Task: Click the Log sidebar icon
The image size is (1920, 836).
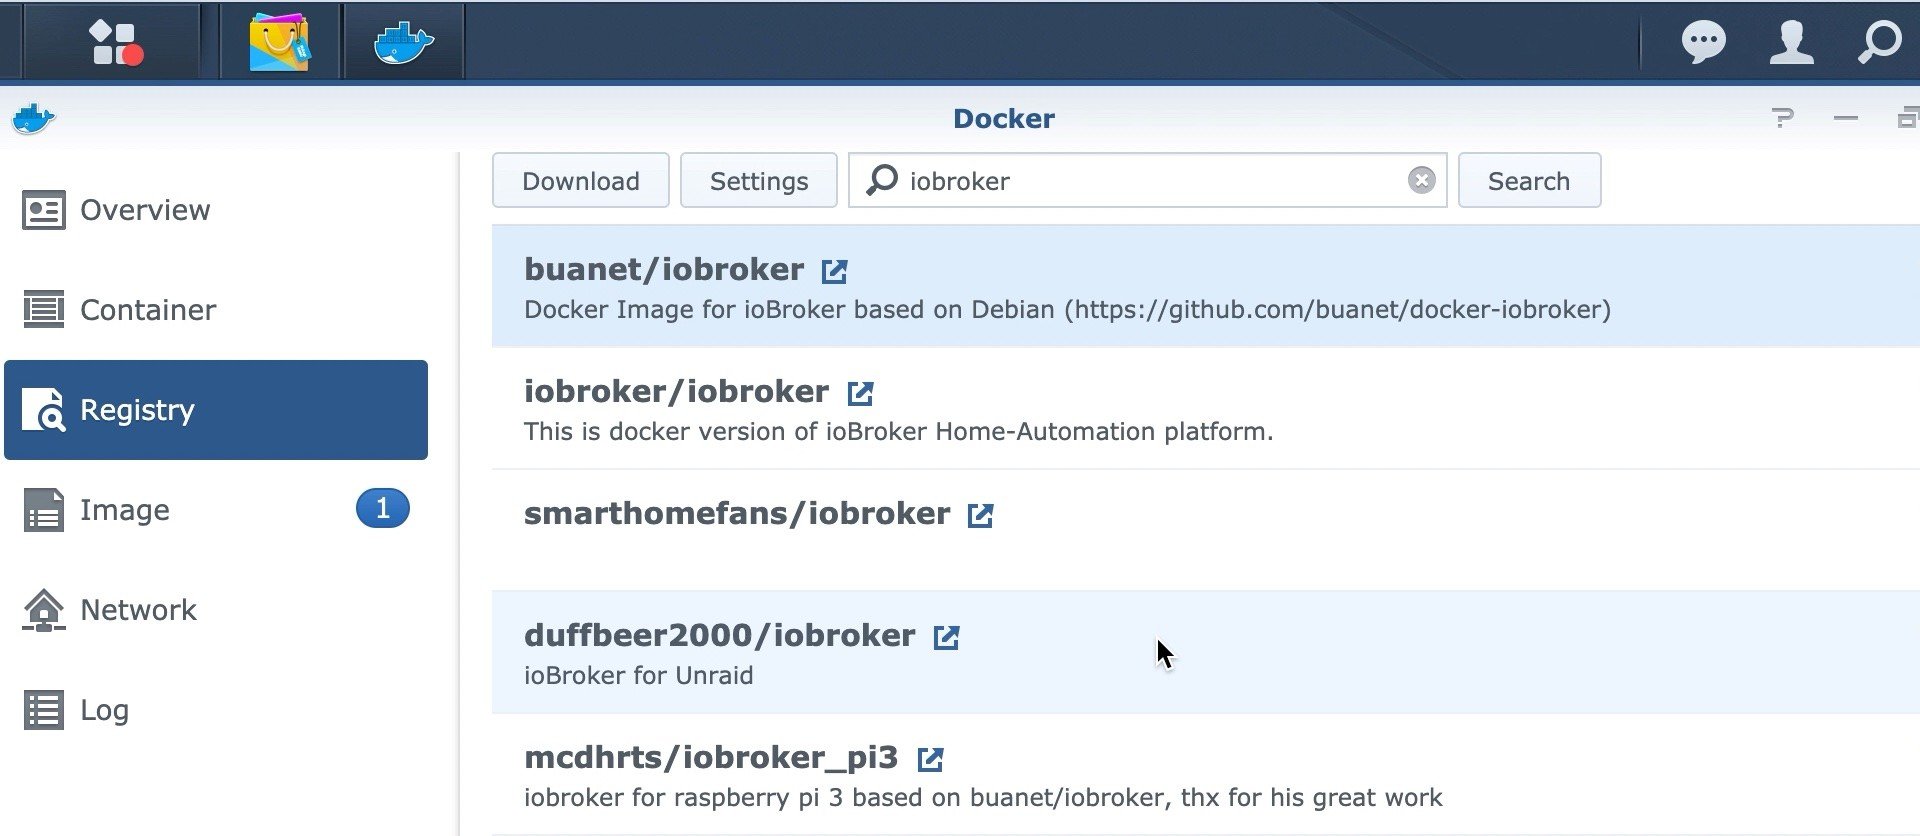Action: (x=44, y=710)
